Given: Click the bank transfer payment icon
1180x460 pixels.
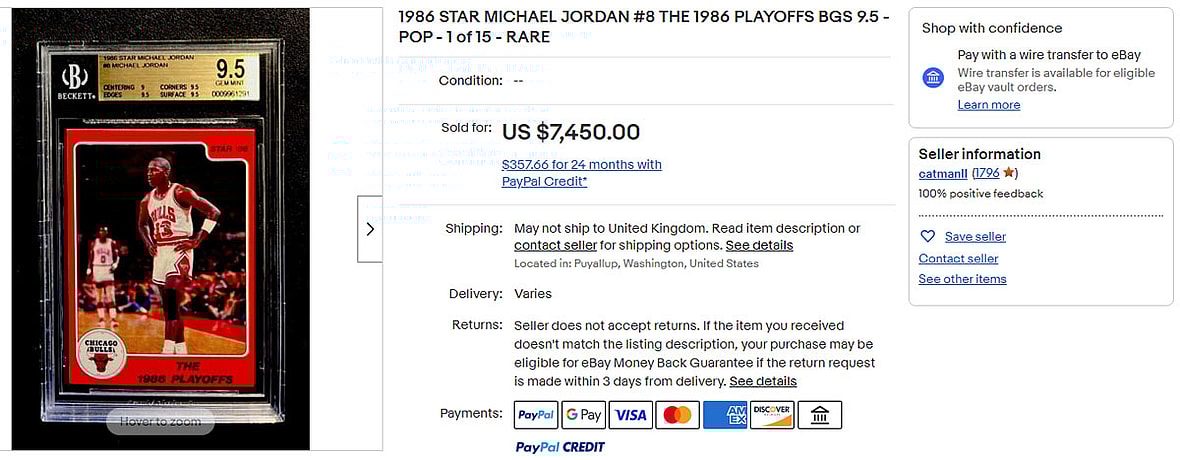Looking at the screenshot, I should pos(819,415).
